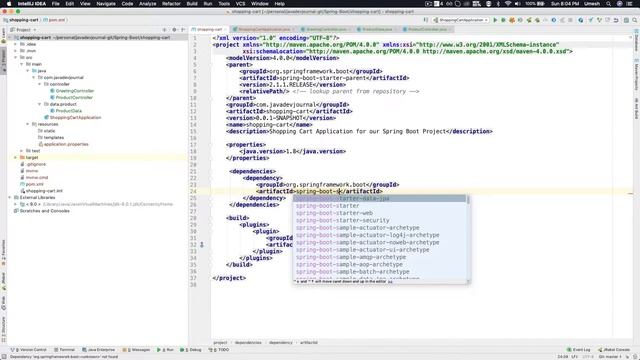This screenshot has height=360, width=640.
Task: Select spring-boot-starter-web completion suggestion
Action: pyautogui.click(x=380, y=213)
